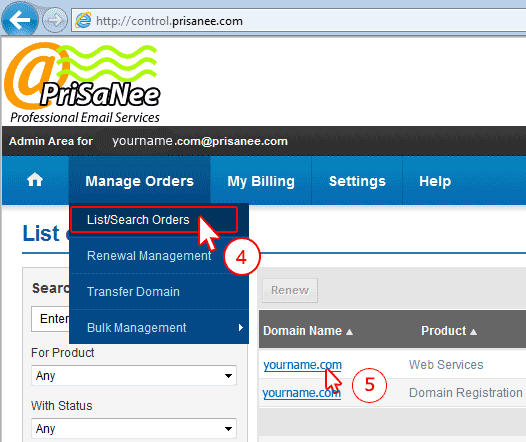Screen dimensions: 526x442
Task: Open the With Status dropdown
Action: (134, 428)
